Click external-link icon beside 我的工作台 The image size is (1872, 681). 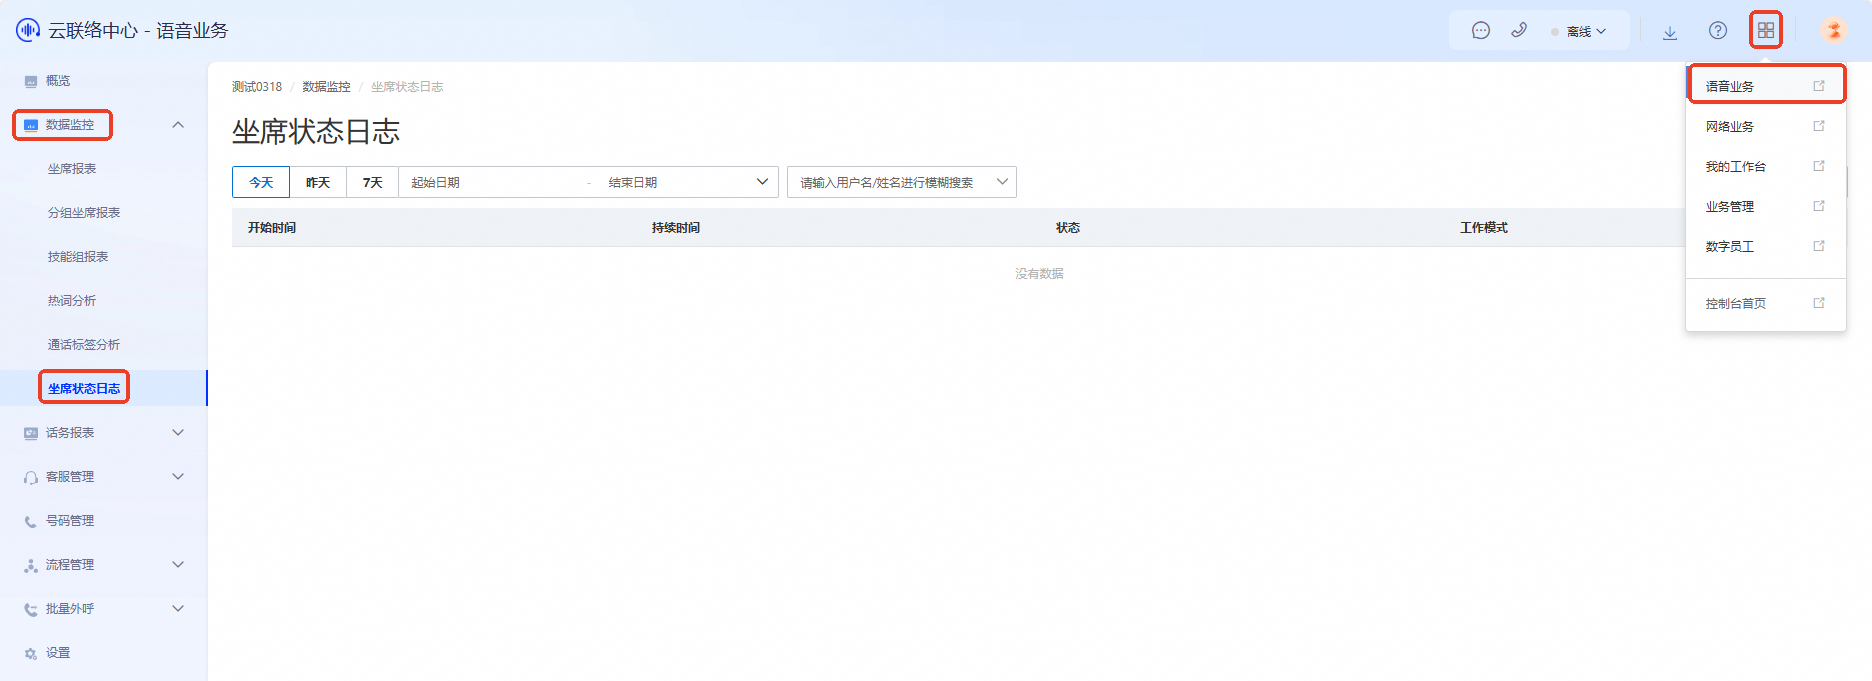1819,166
